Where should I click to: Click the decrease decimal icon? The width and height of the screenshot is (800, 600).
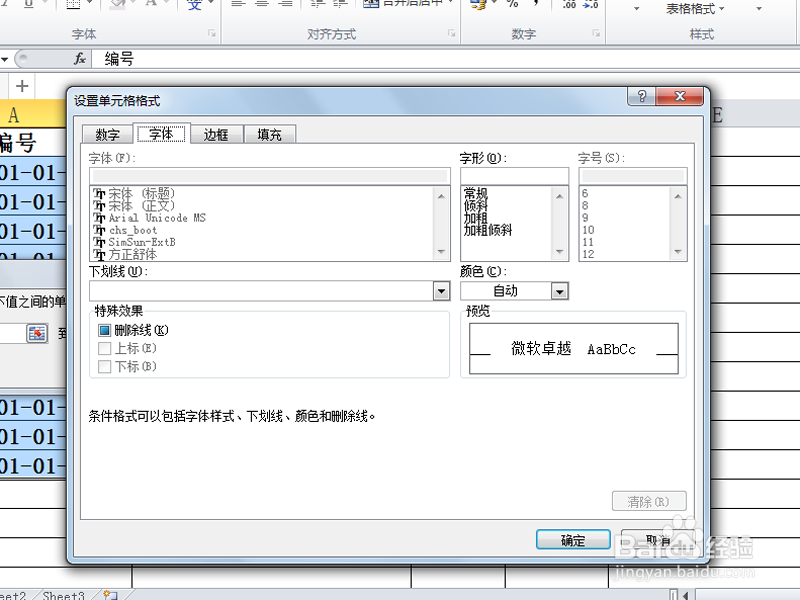pos(591,4)
